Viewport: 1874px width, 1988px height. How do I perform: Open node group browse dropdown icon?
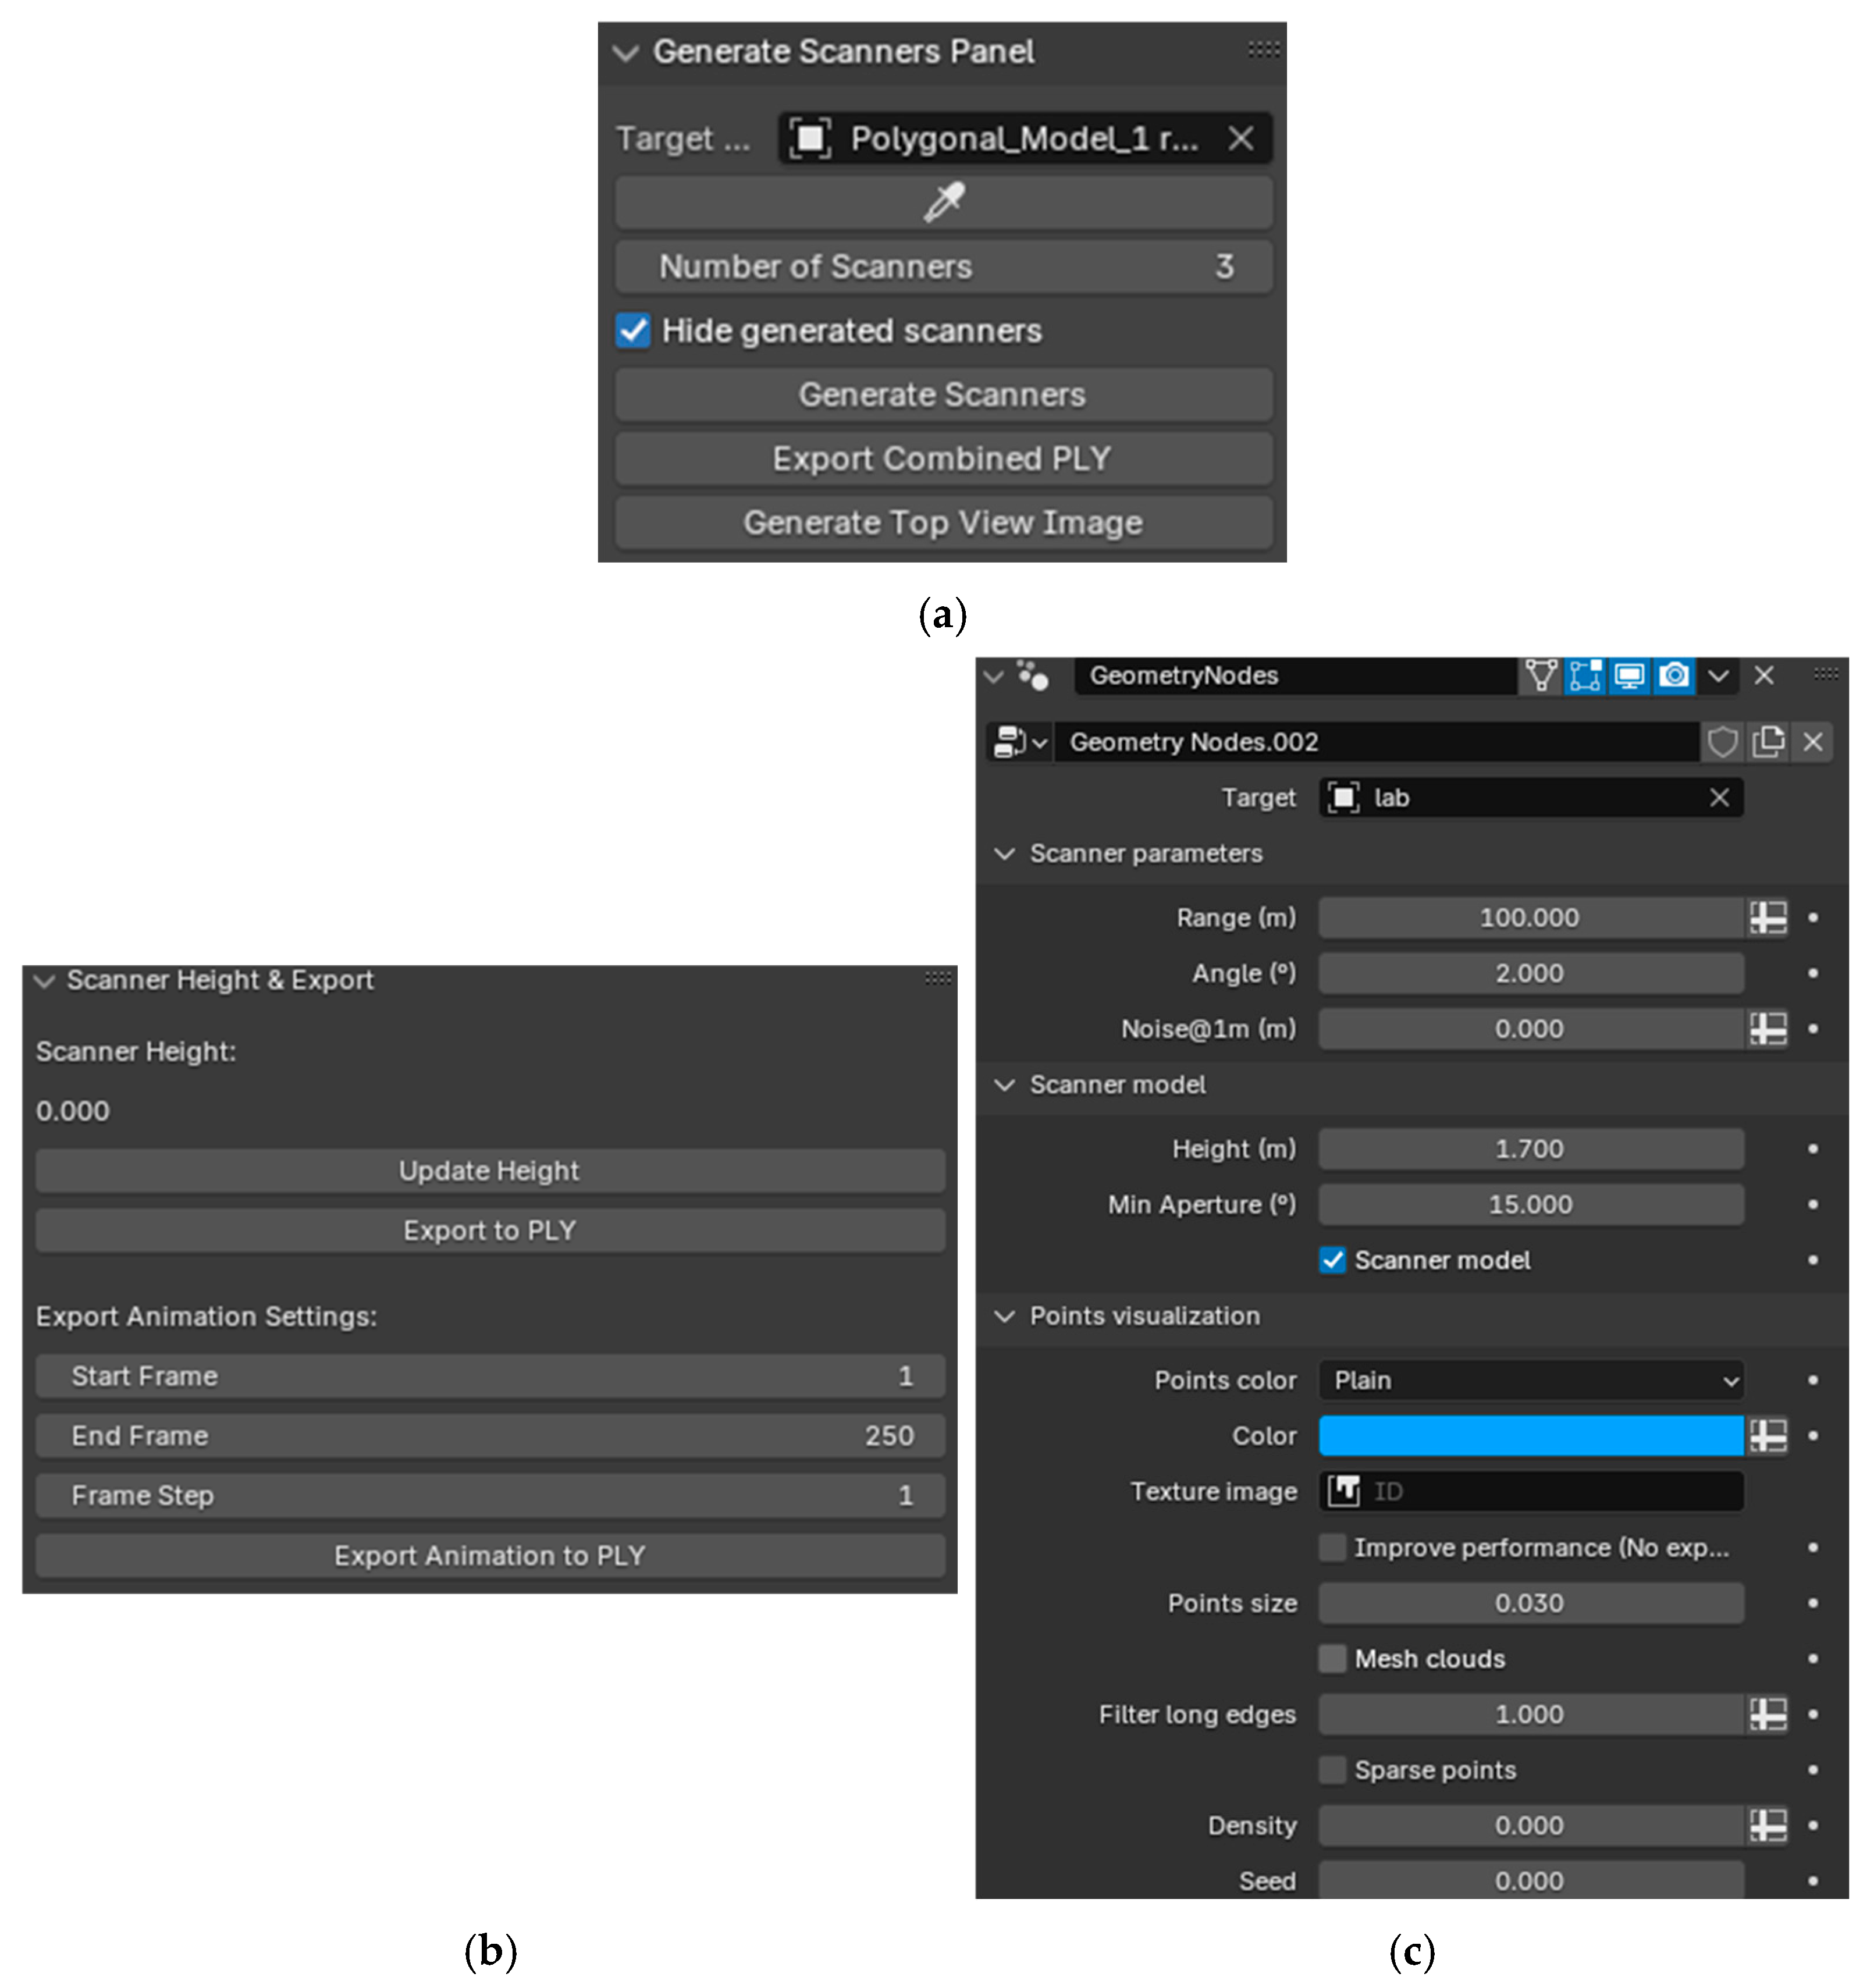click(1019, 742)
